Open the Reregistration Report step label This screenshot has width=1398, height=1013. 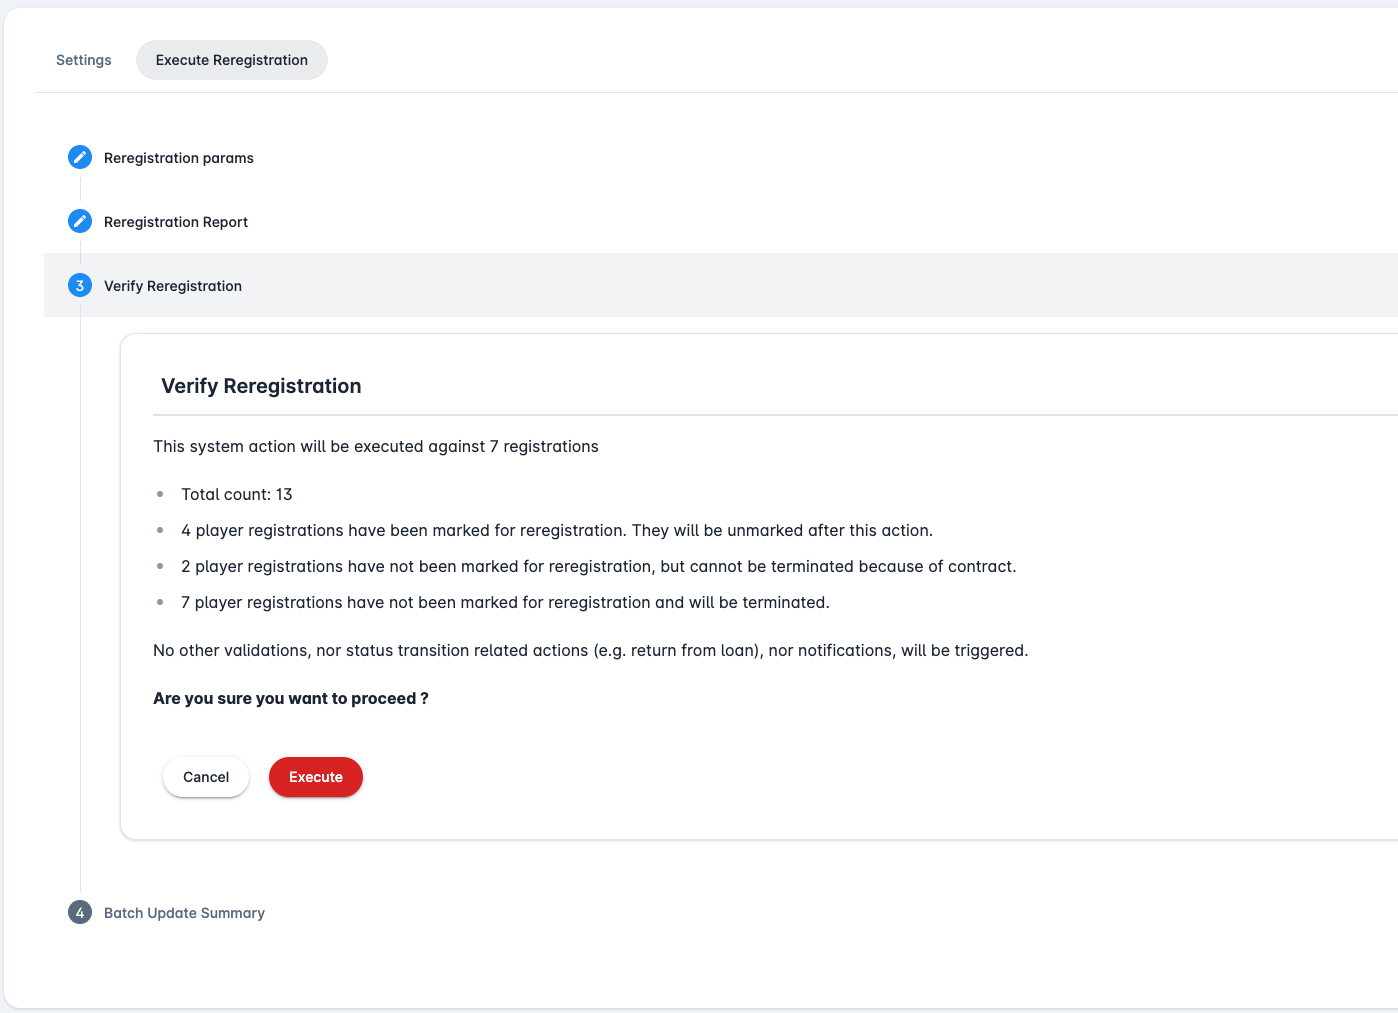(x=176, y=222)
